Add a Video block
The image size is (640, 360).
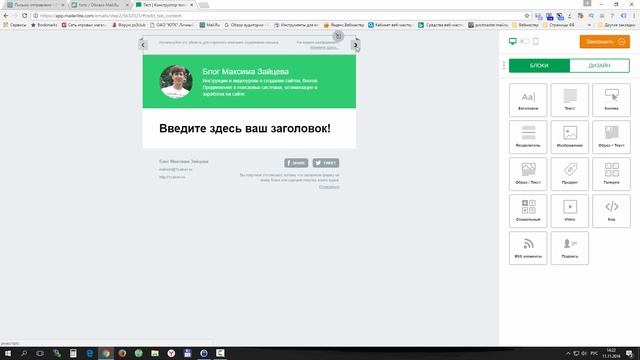[569, 211]
